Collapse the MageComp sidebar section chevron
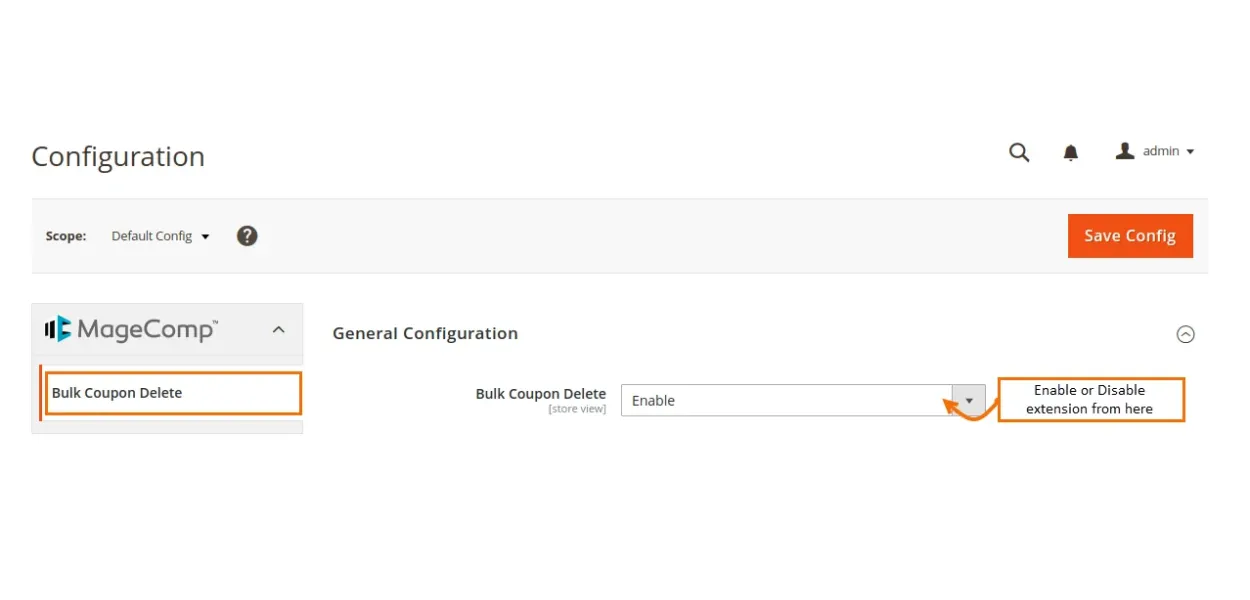Image resolution: width=1250 pixels, height=600 pixels. [x=279, y=329]
